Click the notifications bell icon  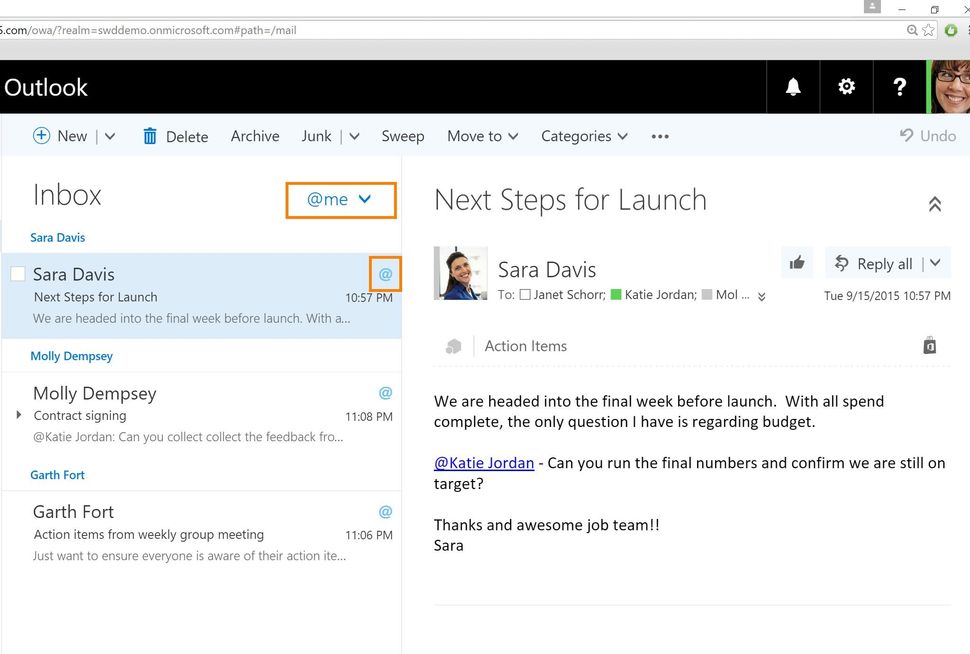click(x=792, y=87)
